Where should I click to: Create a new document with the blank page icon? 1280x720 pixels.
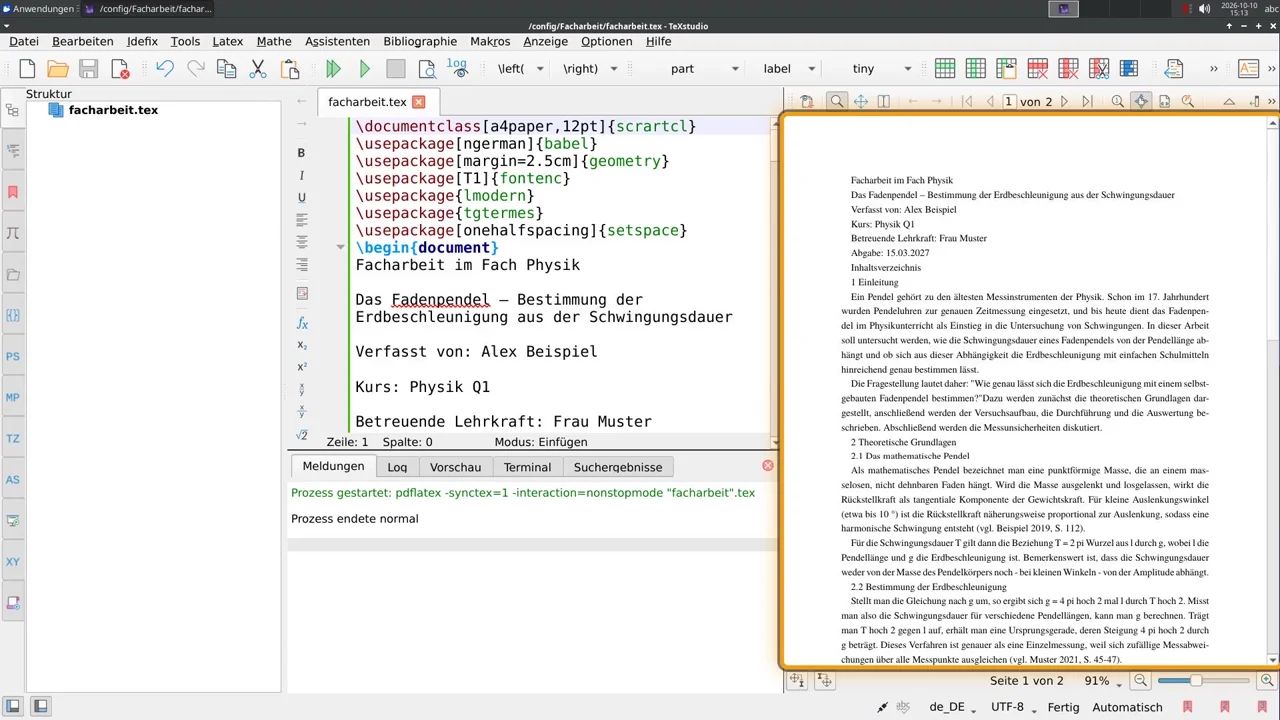[27, 69]
